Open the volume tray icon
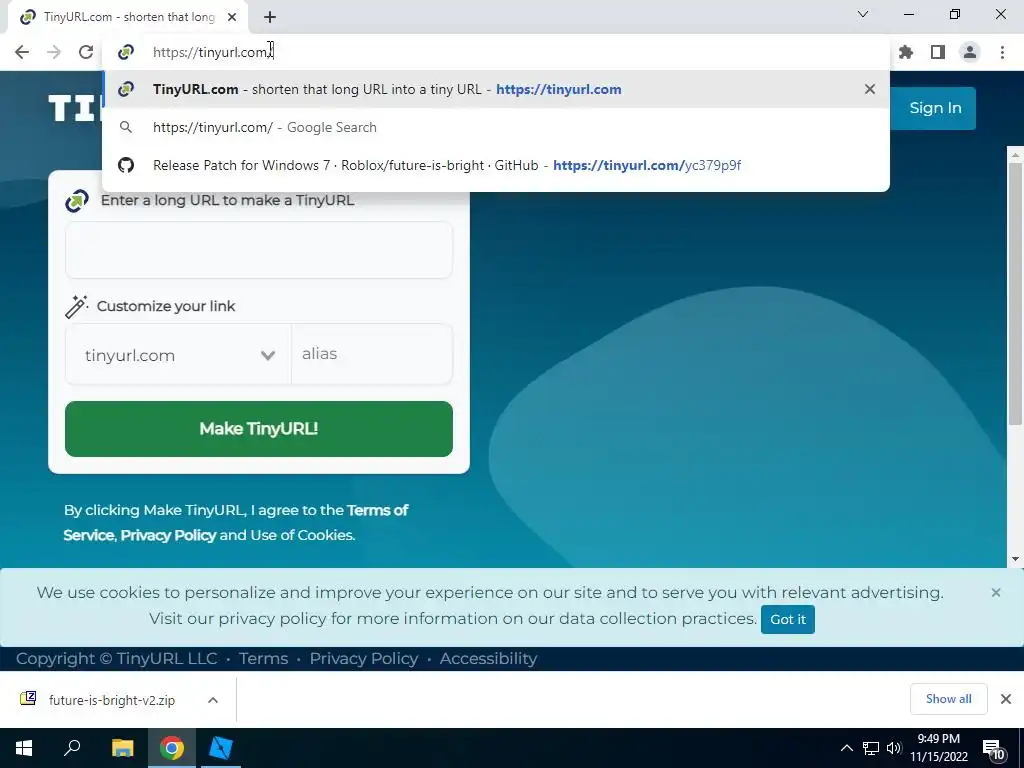 [x=894, y=748]
